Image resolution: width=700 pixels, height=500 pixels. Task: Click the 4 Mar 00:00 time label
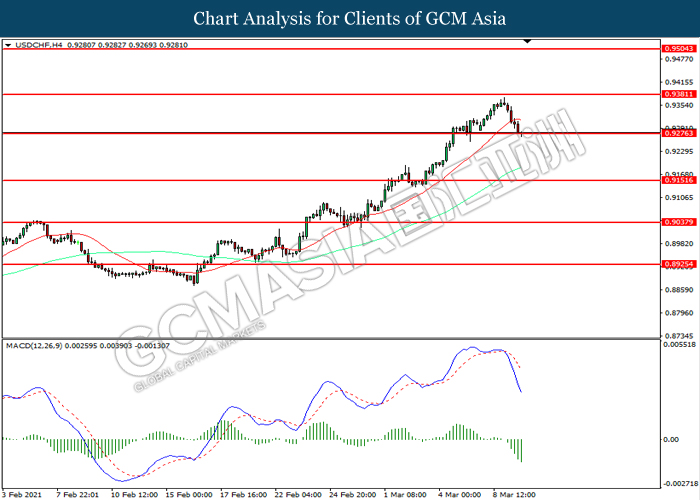[460, 495]
